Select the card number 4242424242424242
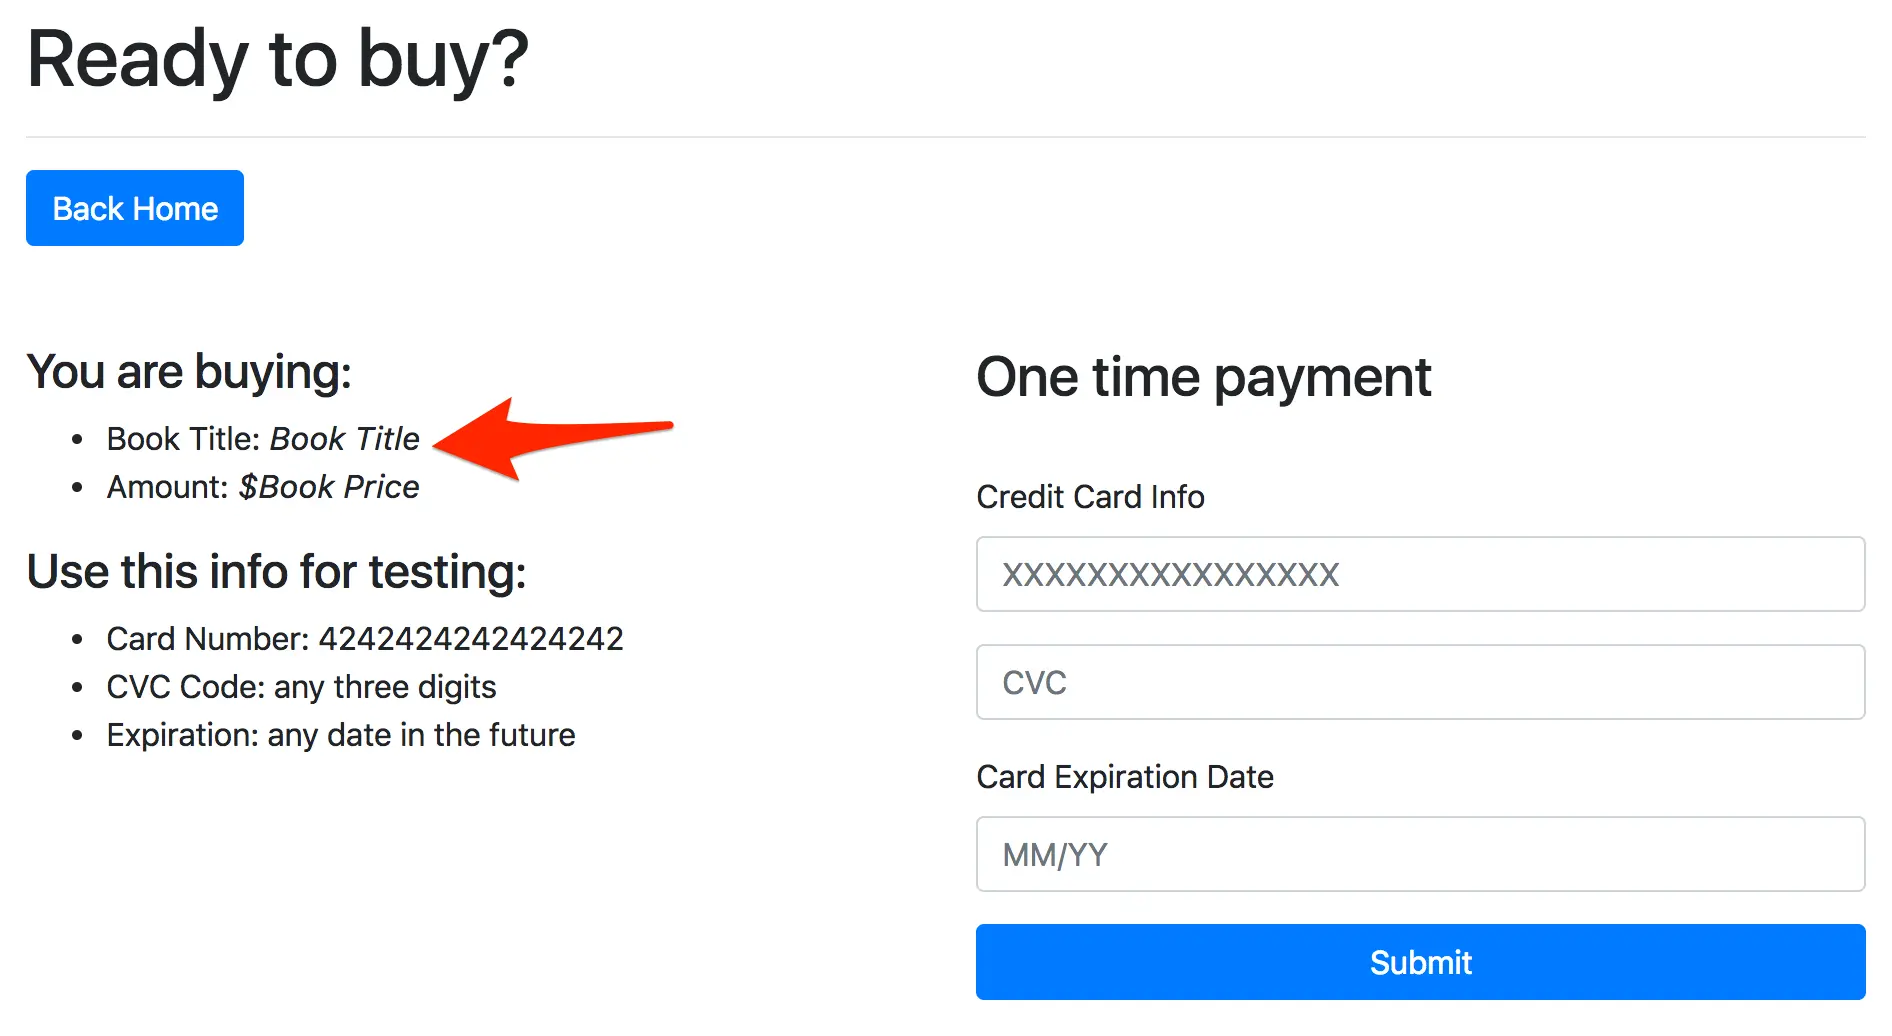 (471, 638)
